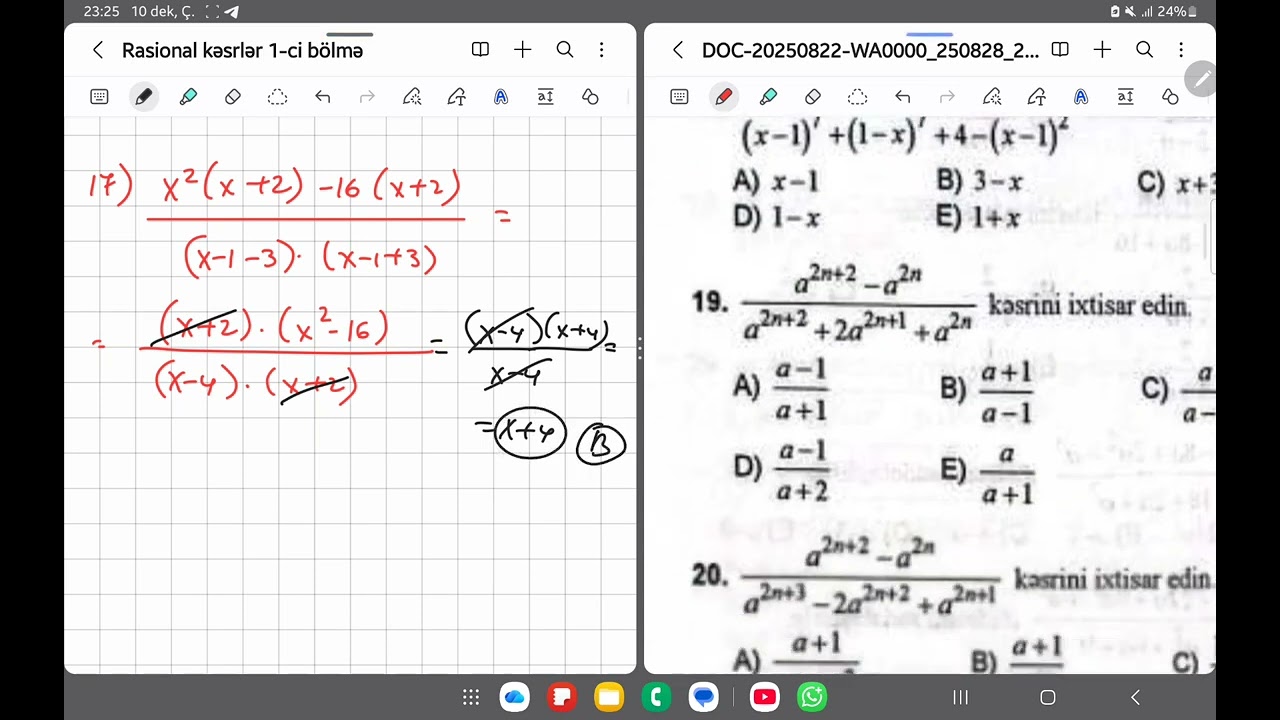
Task: Toggle handwriting-to-text in right note
Action: 1081,97
